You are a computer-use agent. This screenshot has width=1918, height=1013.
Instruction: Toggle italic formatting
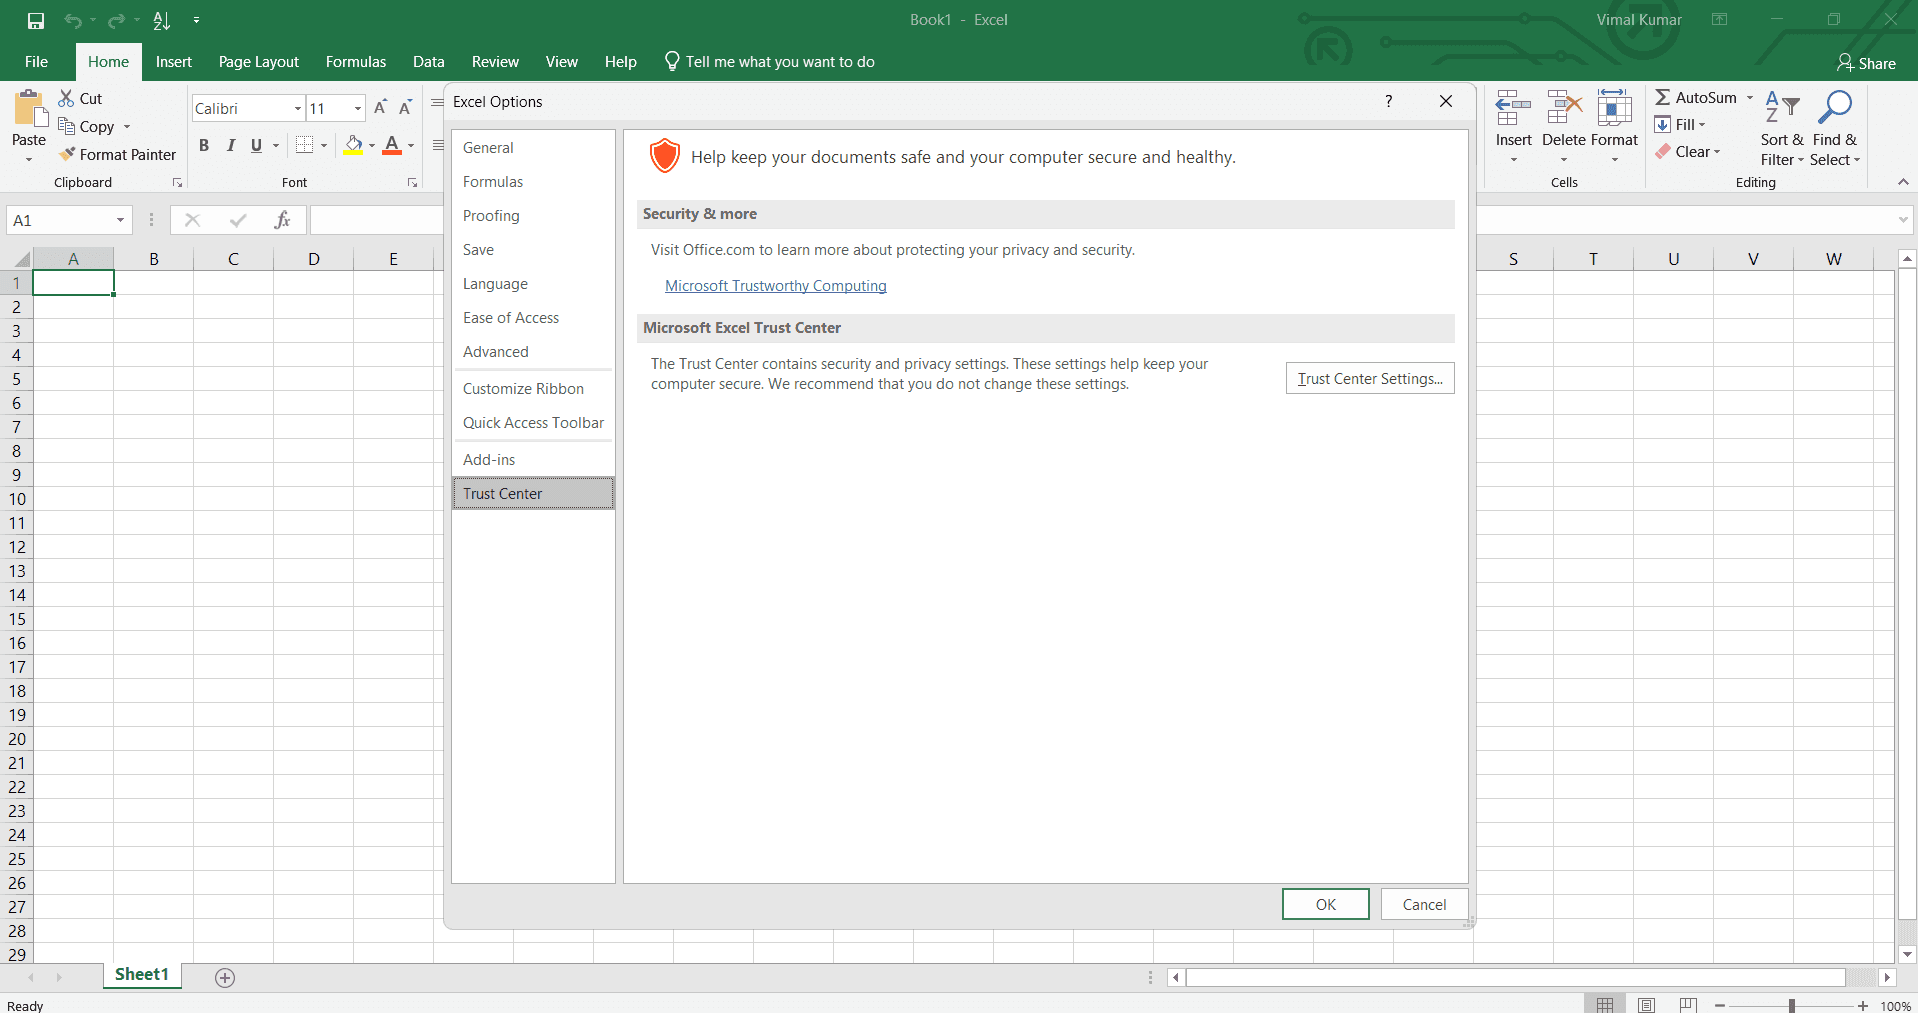pyautogui.click(x=230, y=145)
